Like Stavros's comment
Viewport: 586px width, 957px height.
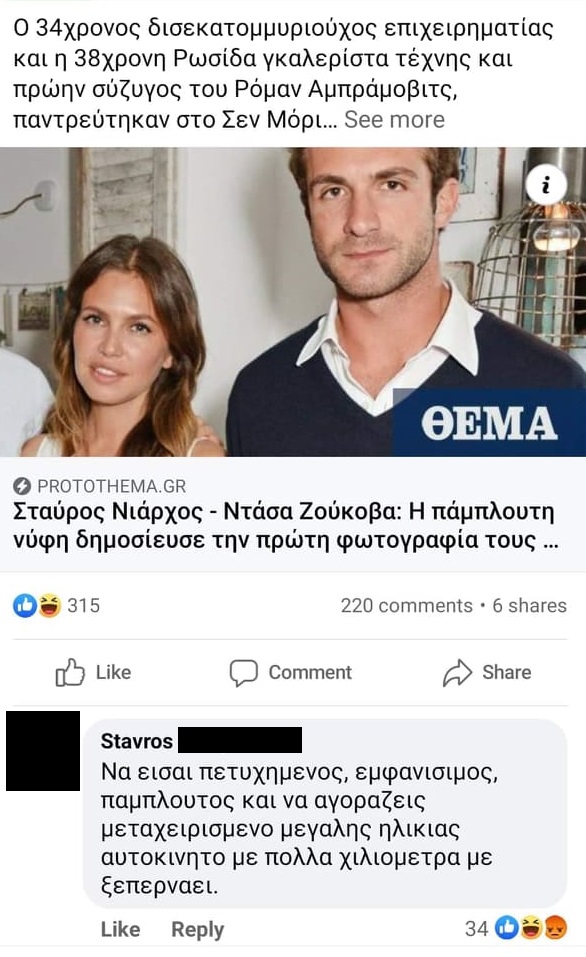120,929
